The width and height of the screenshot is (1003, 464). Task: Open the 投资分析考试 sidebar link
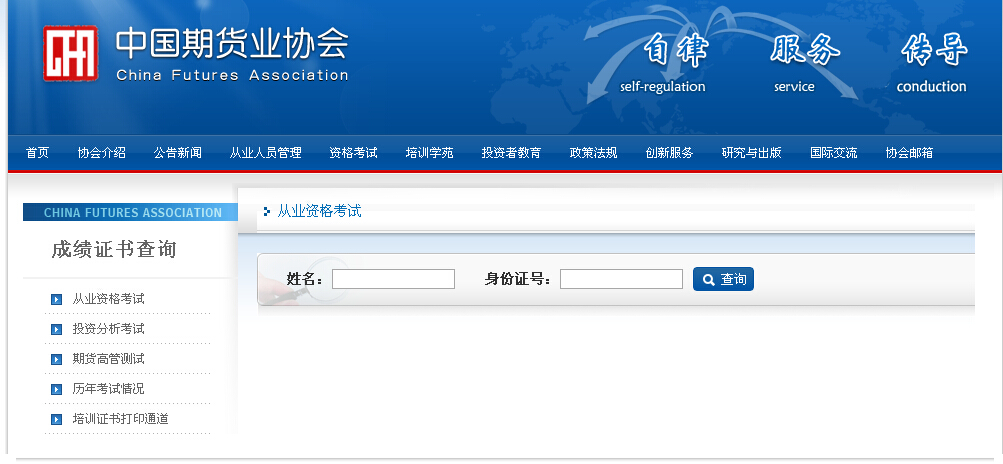tap(108, 329)
